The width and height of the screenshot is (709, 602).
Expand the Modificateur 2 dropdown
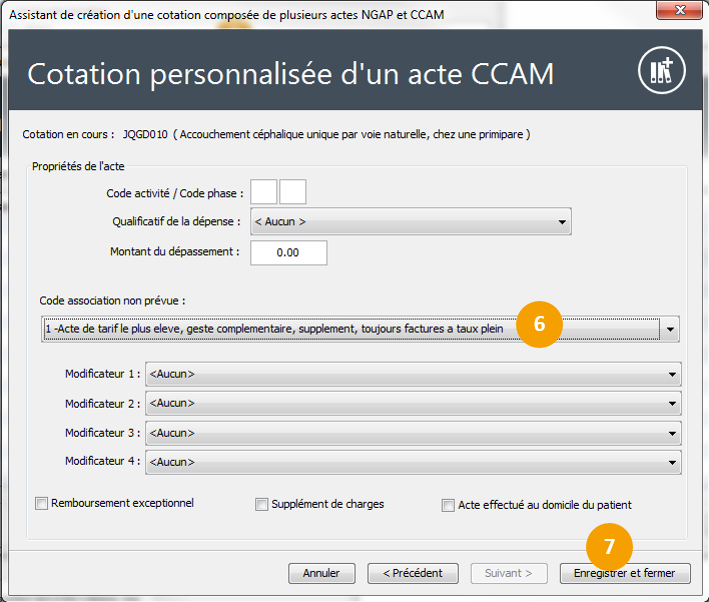click(x=413, y=403)
